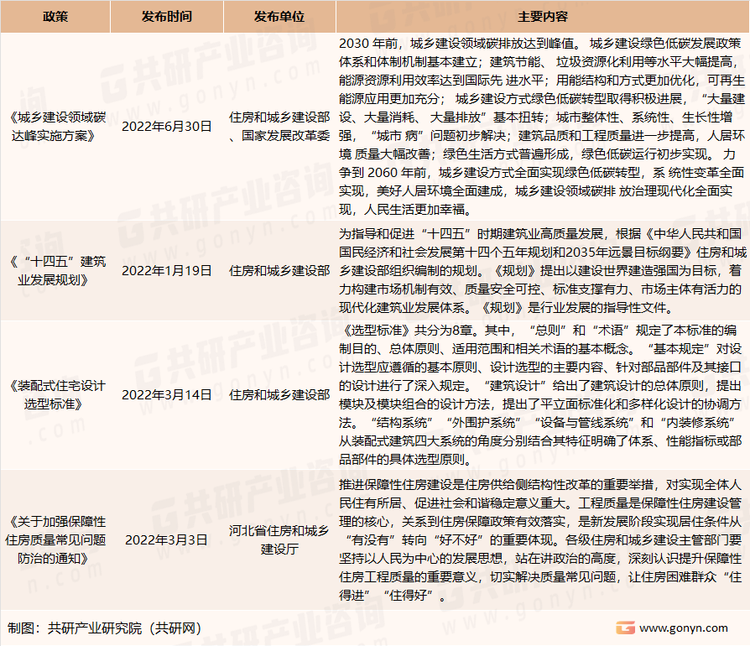Click 住房和城乡建设部 in the 2022年3月14日 row

(279, 395)
